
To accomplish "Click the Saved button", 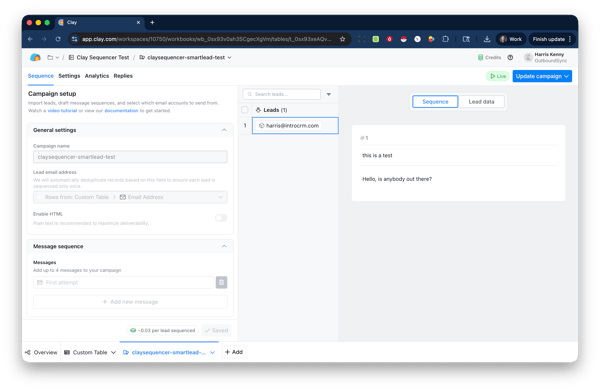I will [217, 330].
